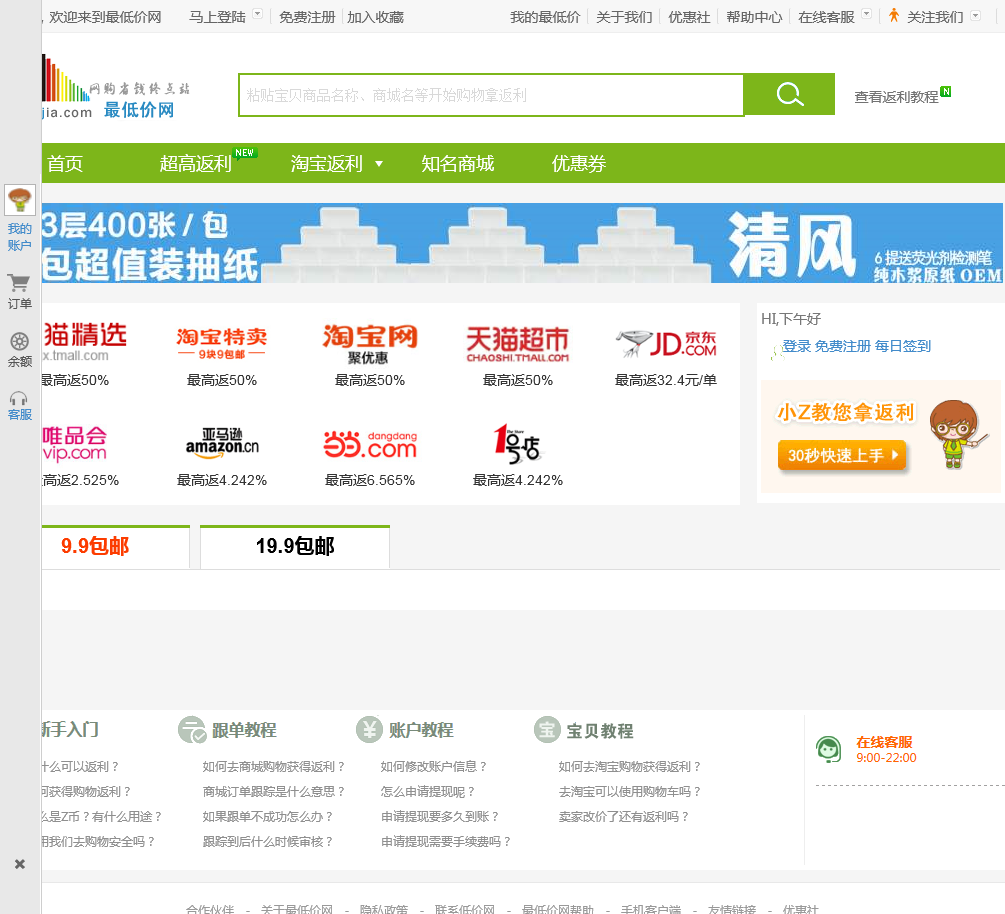
Task: Open 跟踪到后什么时候审核？ link
Action: tap(268, 842)
